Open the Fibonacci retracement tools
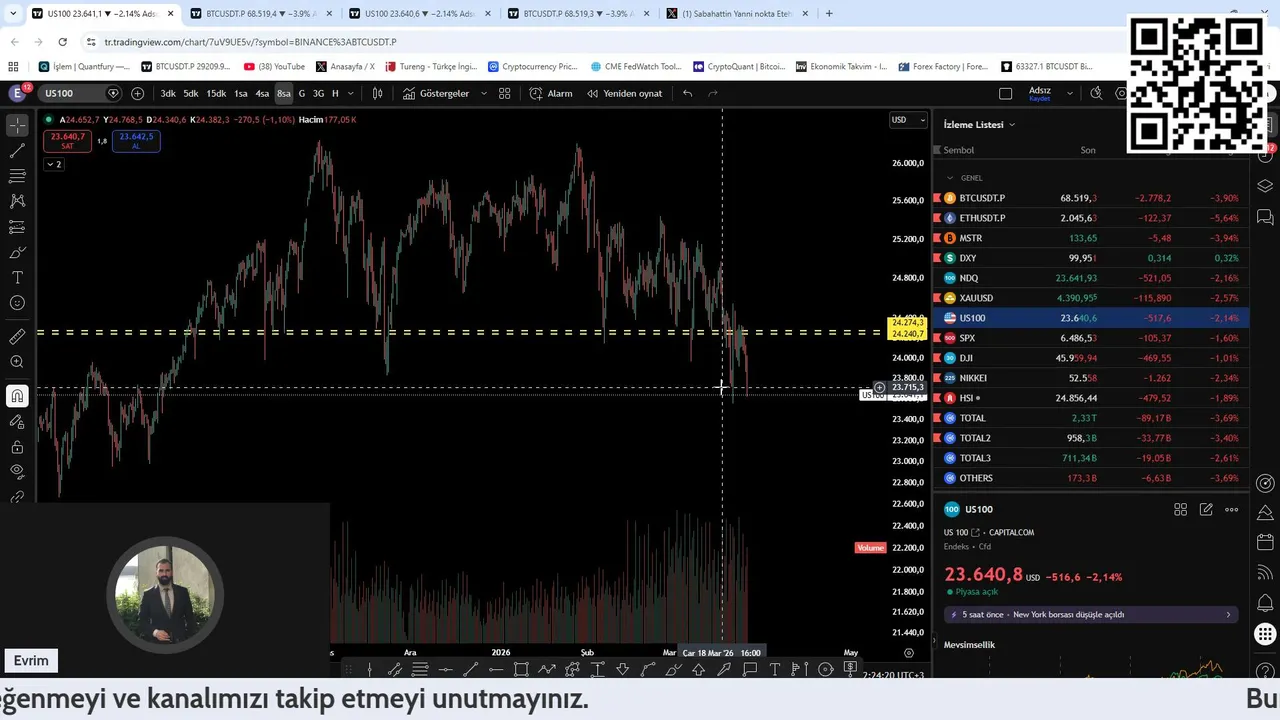The width and height of the screenshot is (1280, 720). pyautogui.click(x=17, y=176)
